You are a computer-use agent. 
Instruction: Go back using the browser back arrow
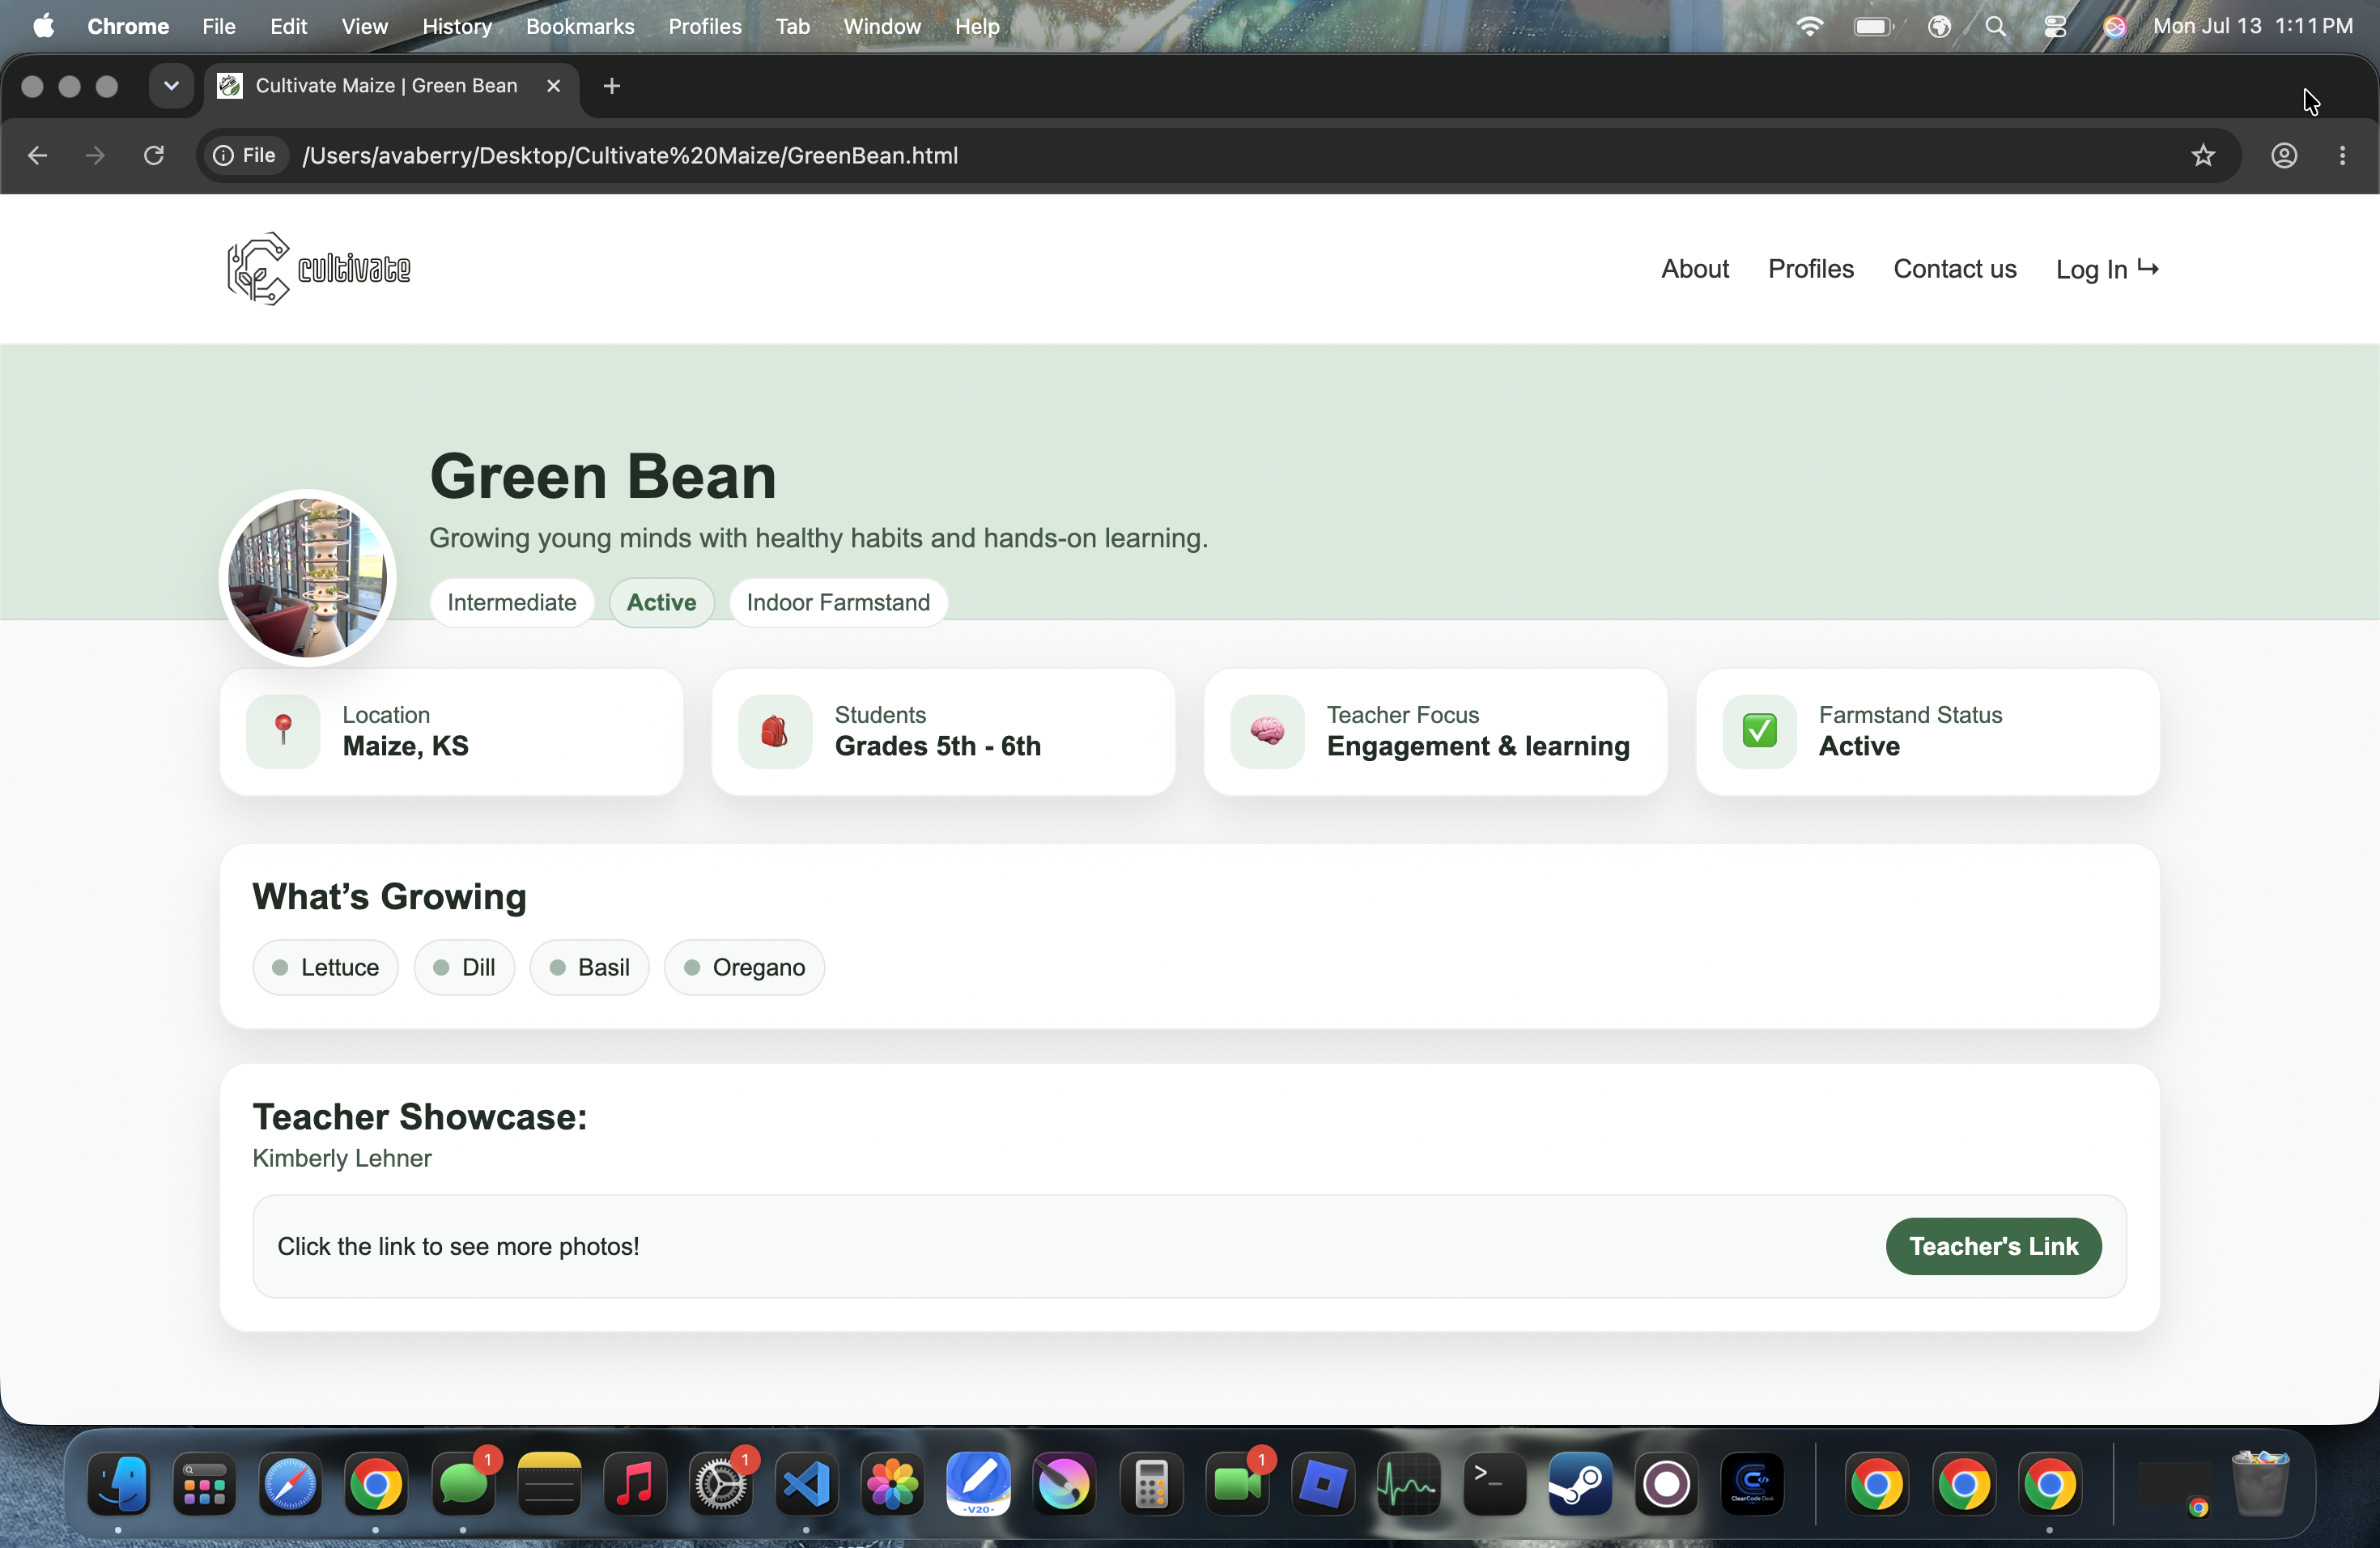37,155
